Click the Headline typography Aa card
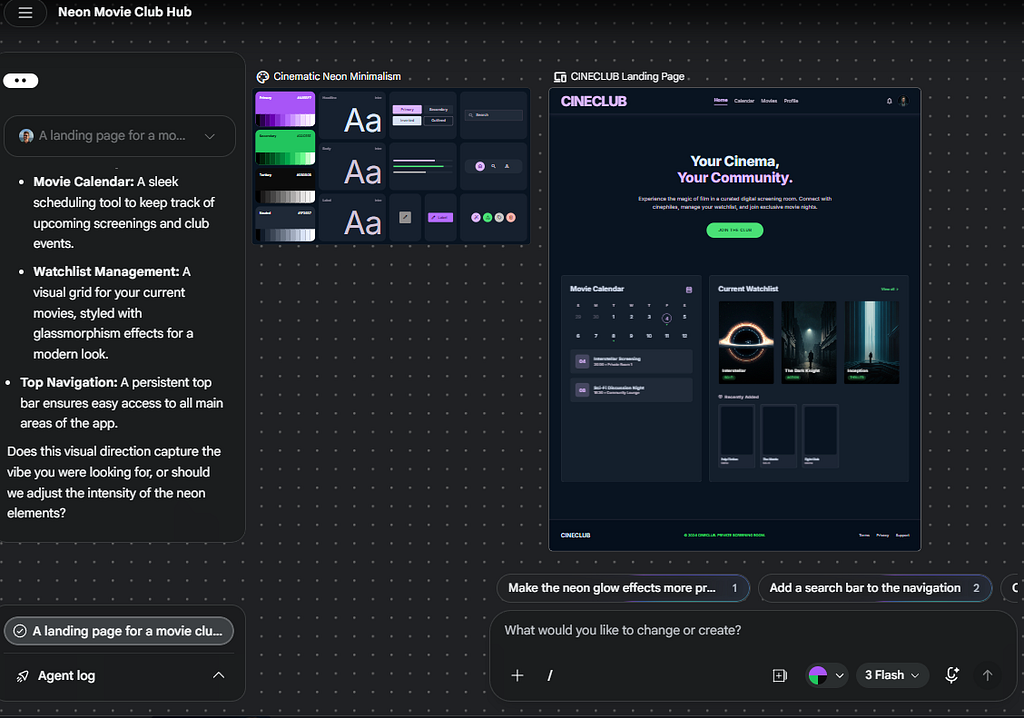The width and height of the screenshot is (1024, 718). point(353,115)
